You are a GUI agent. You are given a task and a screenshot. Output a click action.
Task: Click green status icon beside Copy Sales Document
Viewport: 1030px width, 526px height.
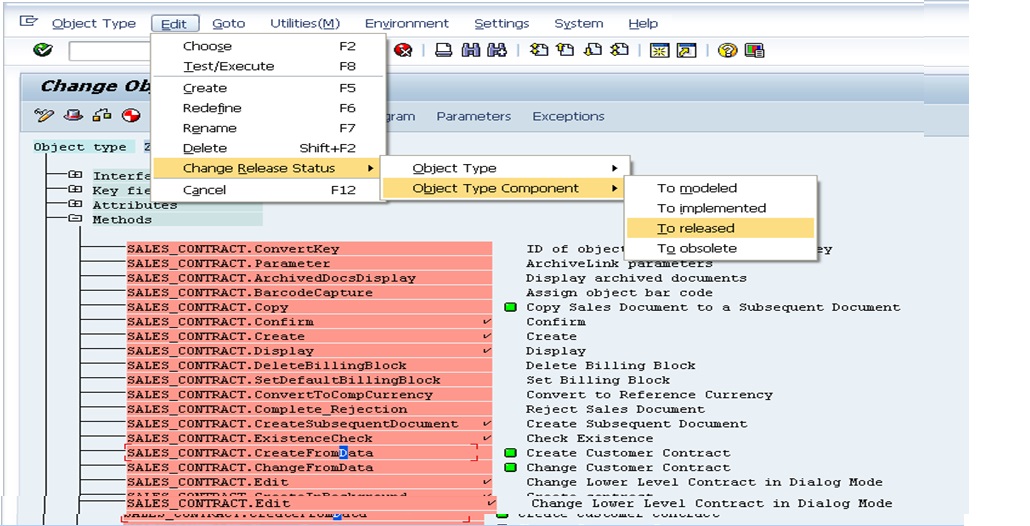point(510,307)
